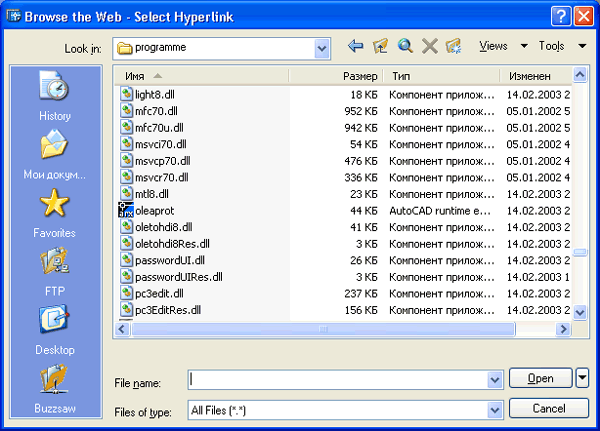Image resolution: width=600 pixels, height=431 pixels.
Task: Click the Open button
Action: (541, 378)
